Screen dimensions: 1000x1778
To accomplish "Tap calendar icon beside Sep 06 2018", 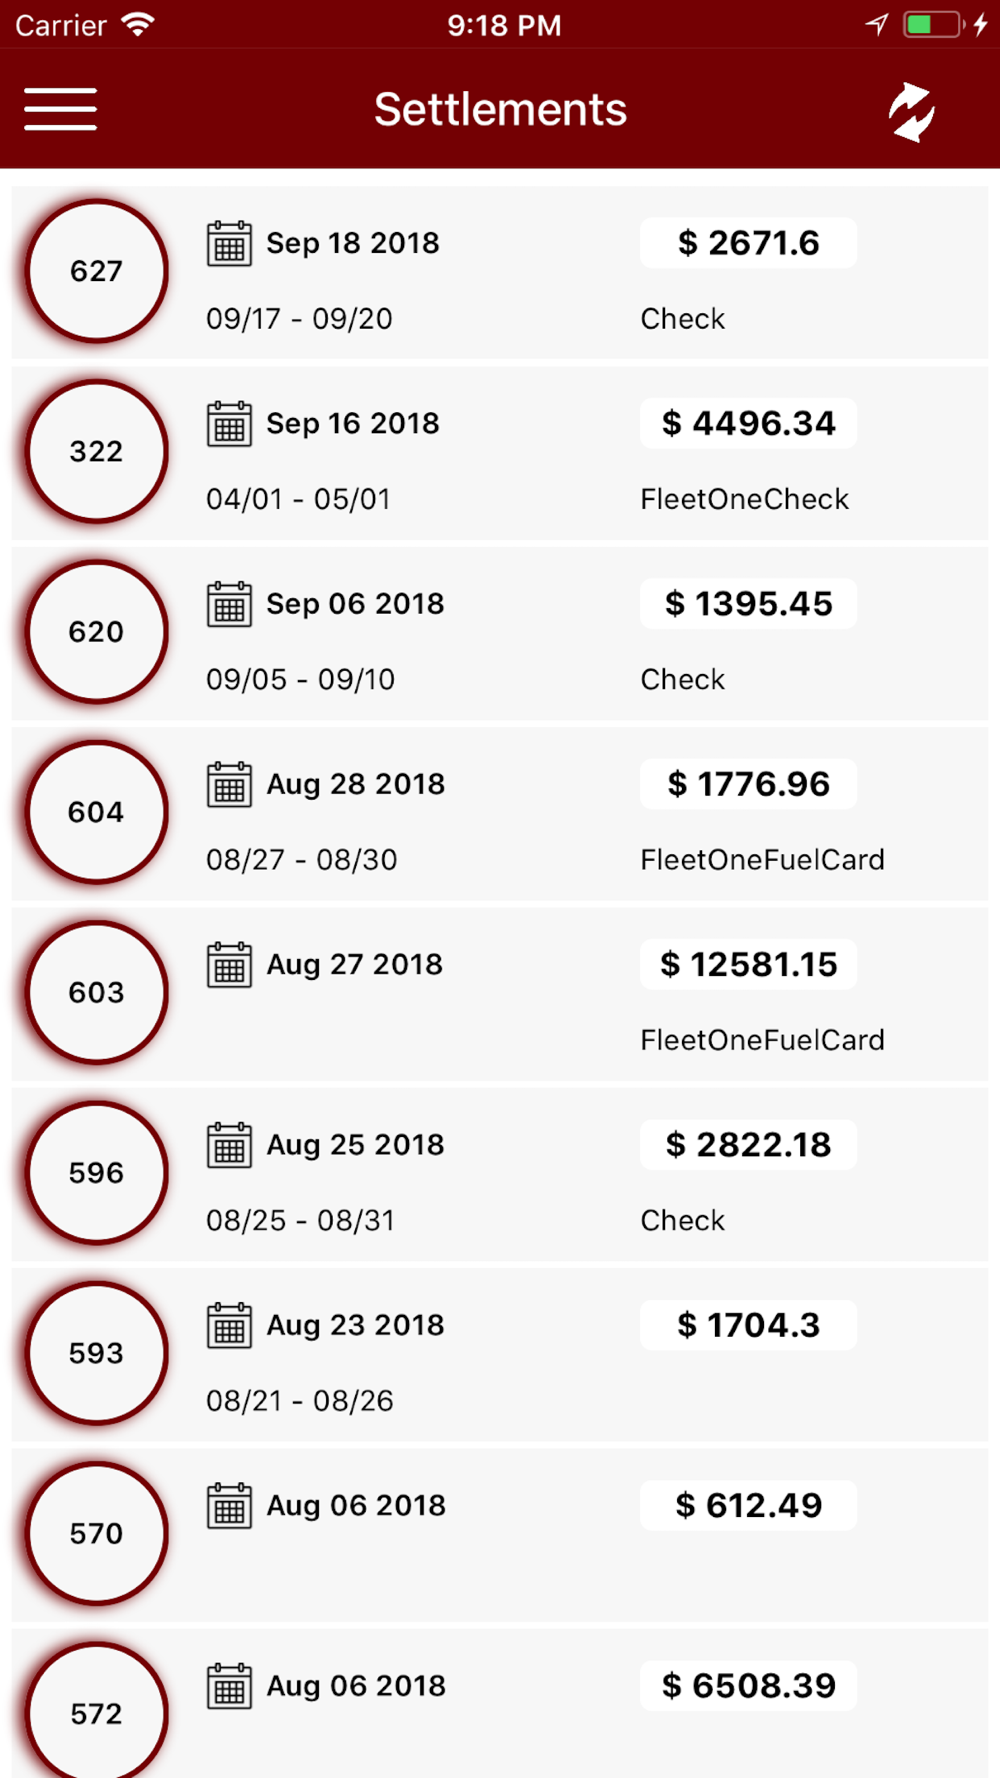I will click(229, 604).
